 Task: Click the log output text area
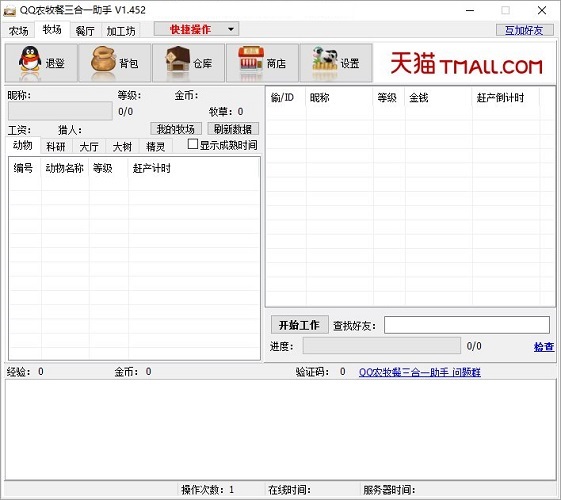[280, 430]
